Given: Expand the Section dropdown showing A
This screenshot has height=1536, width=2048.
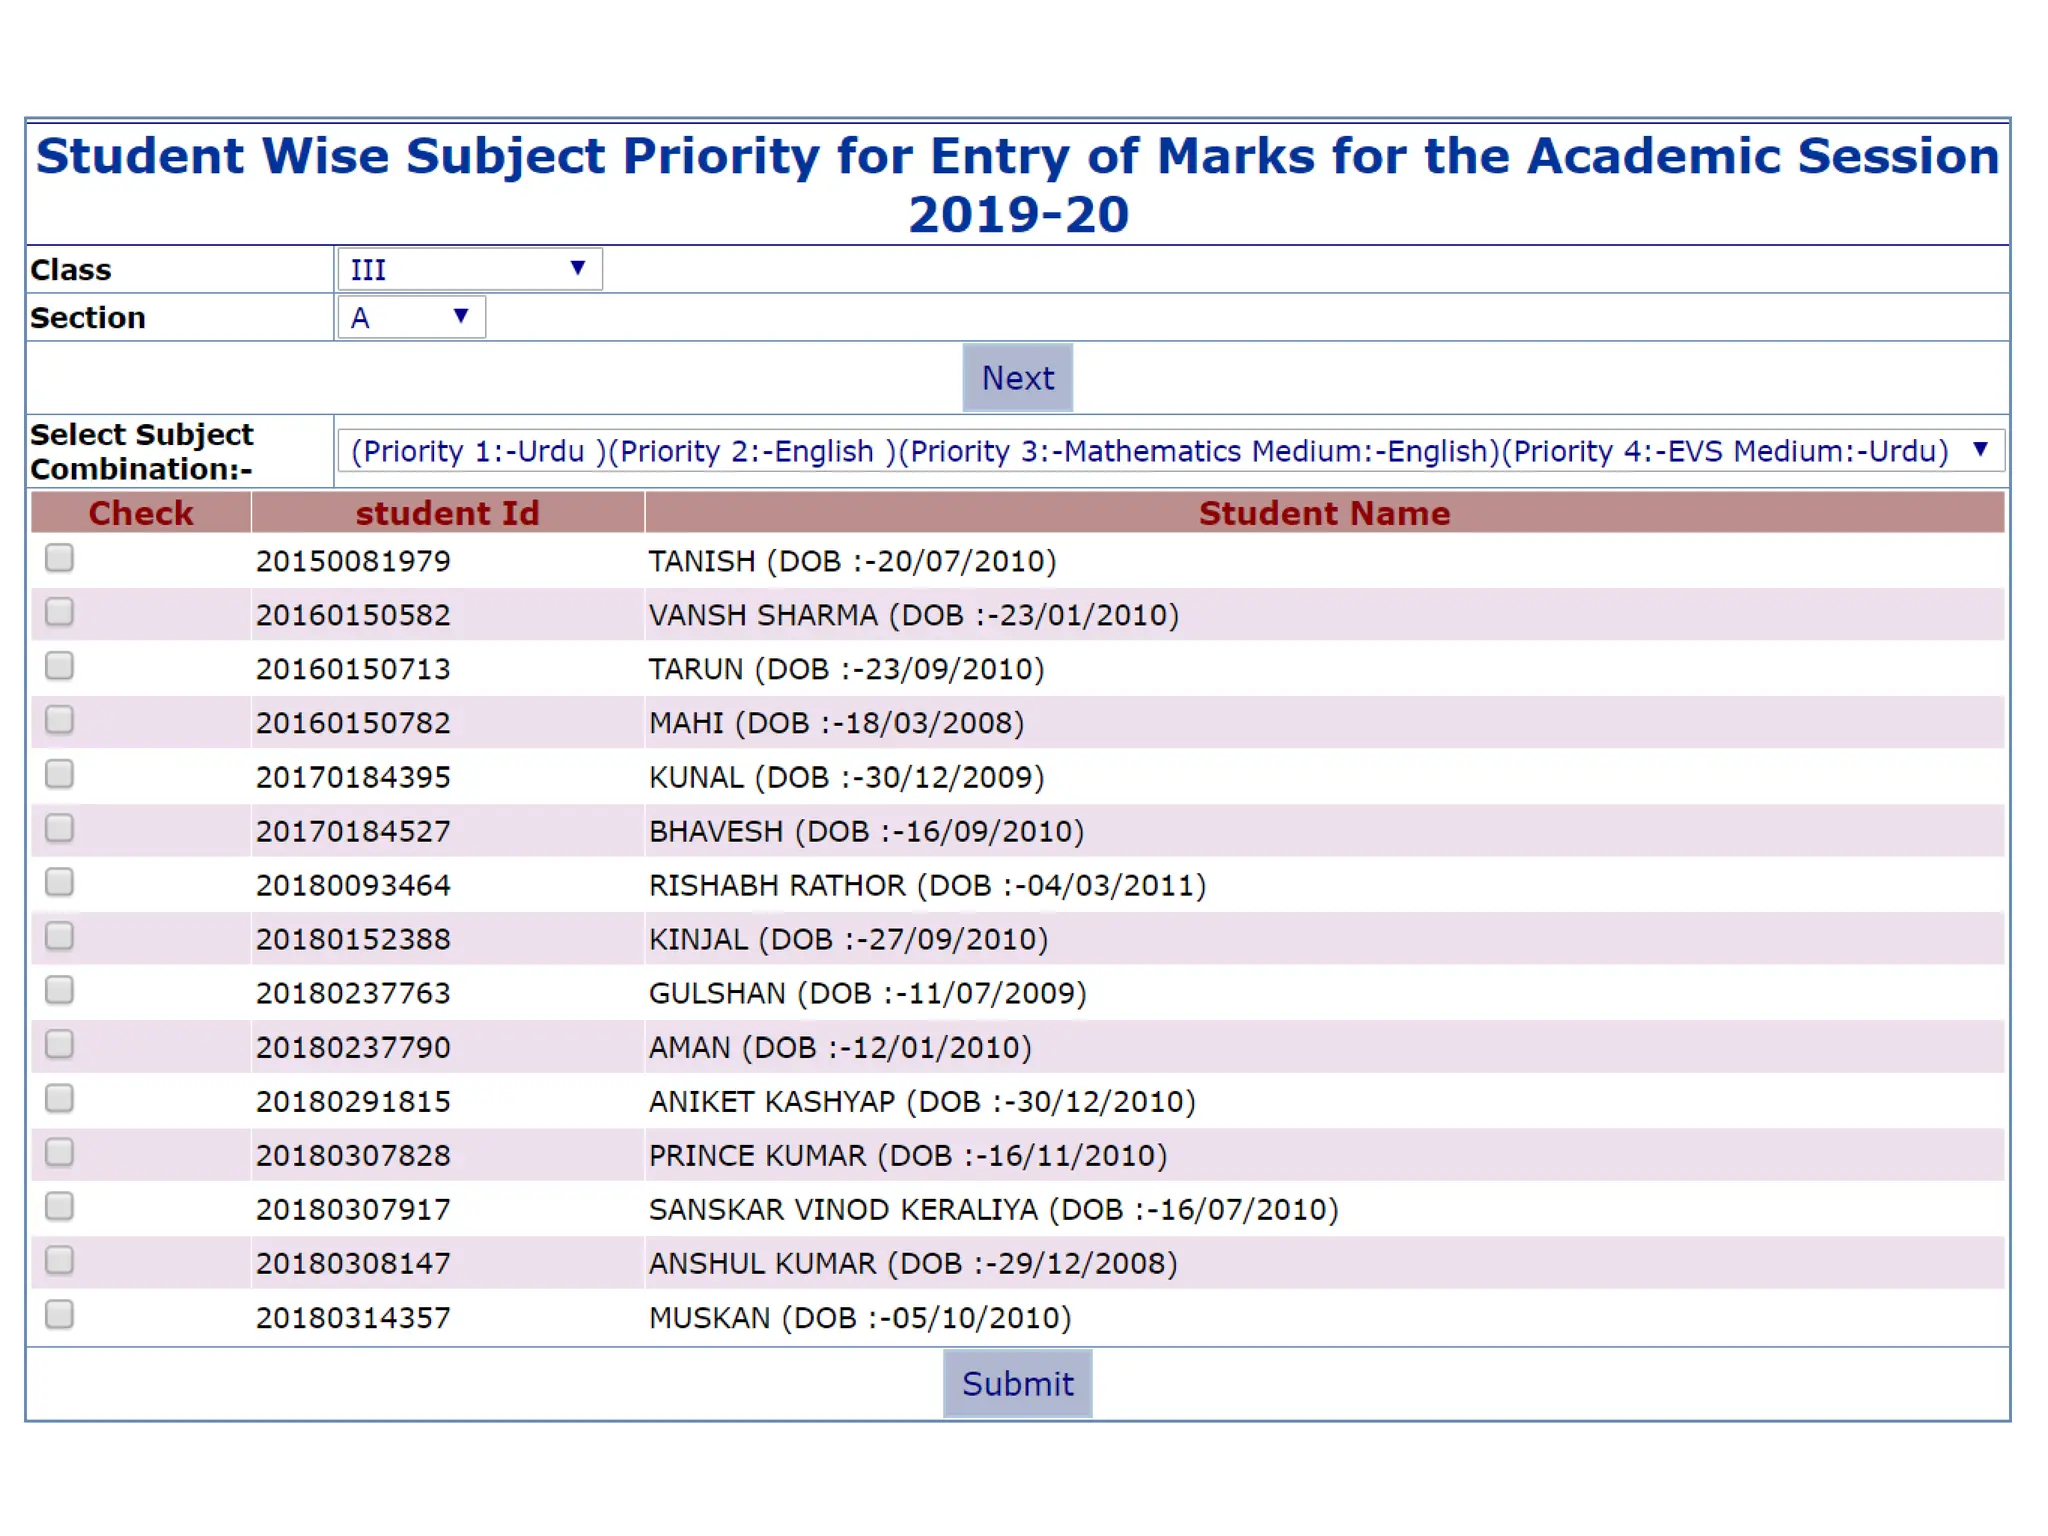Looking at the screenshot, I should coord(412,317).
